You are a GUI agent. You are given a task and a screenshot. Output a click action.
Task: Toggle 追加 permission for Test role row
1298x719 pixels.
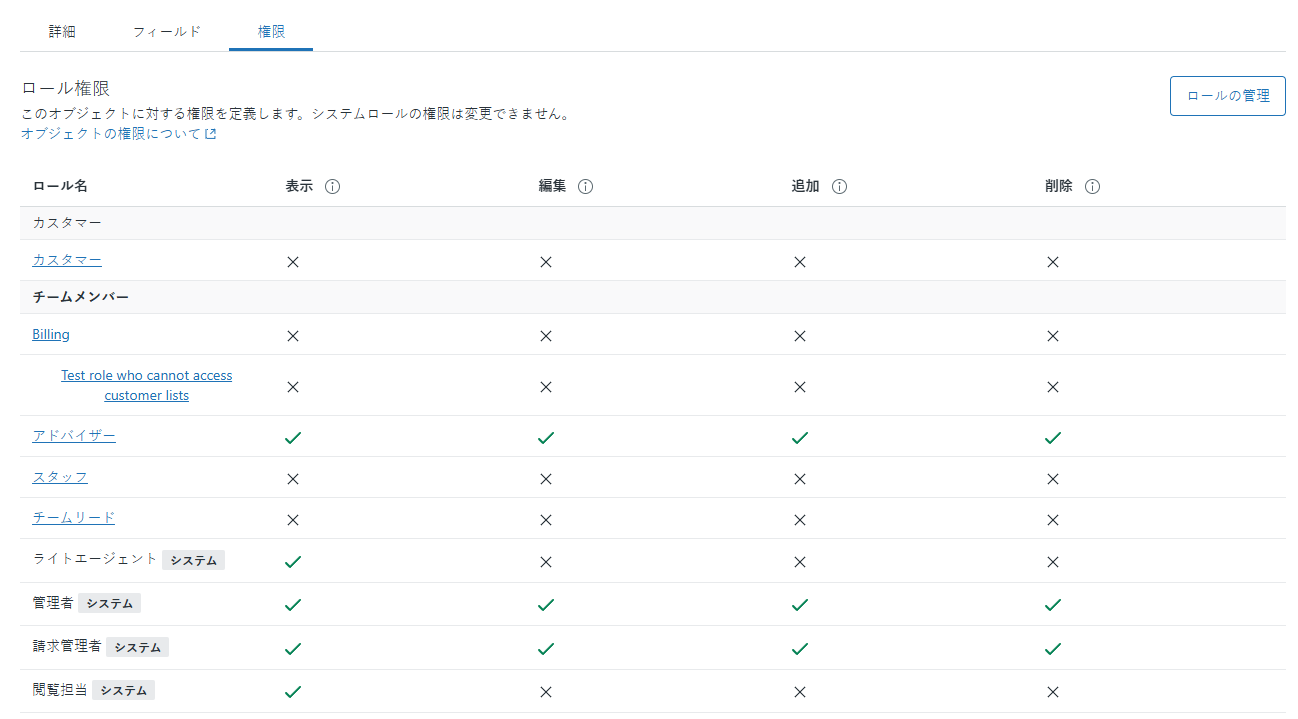point(799,387)
